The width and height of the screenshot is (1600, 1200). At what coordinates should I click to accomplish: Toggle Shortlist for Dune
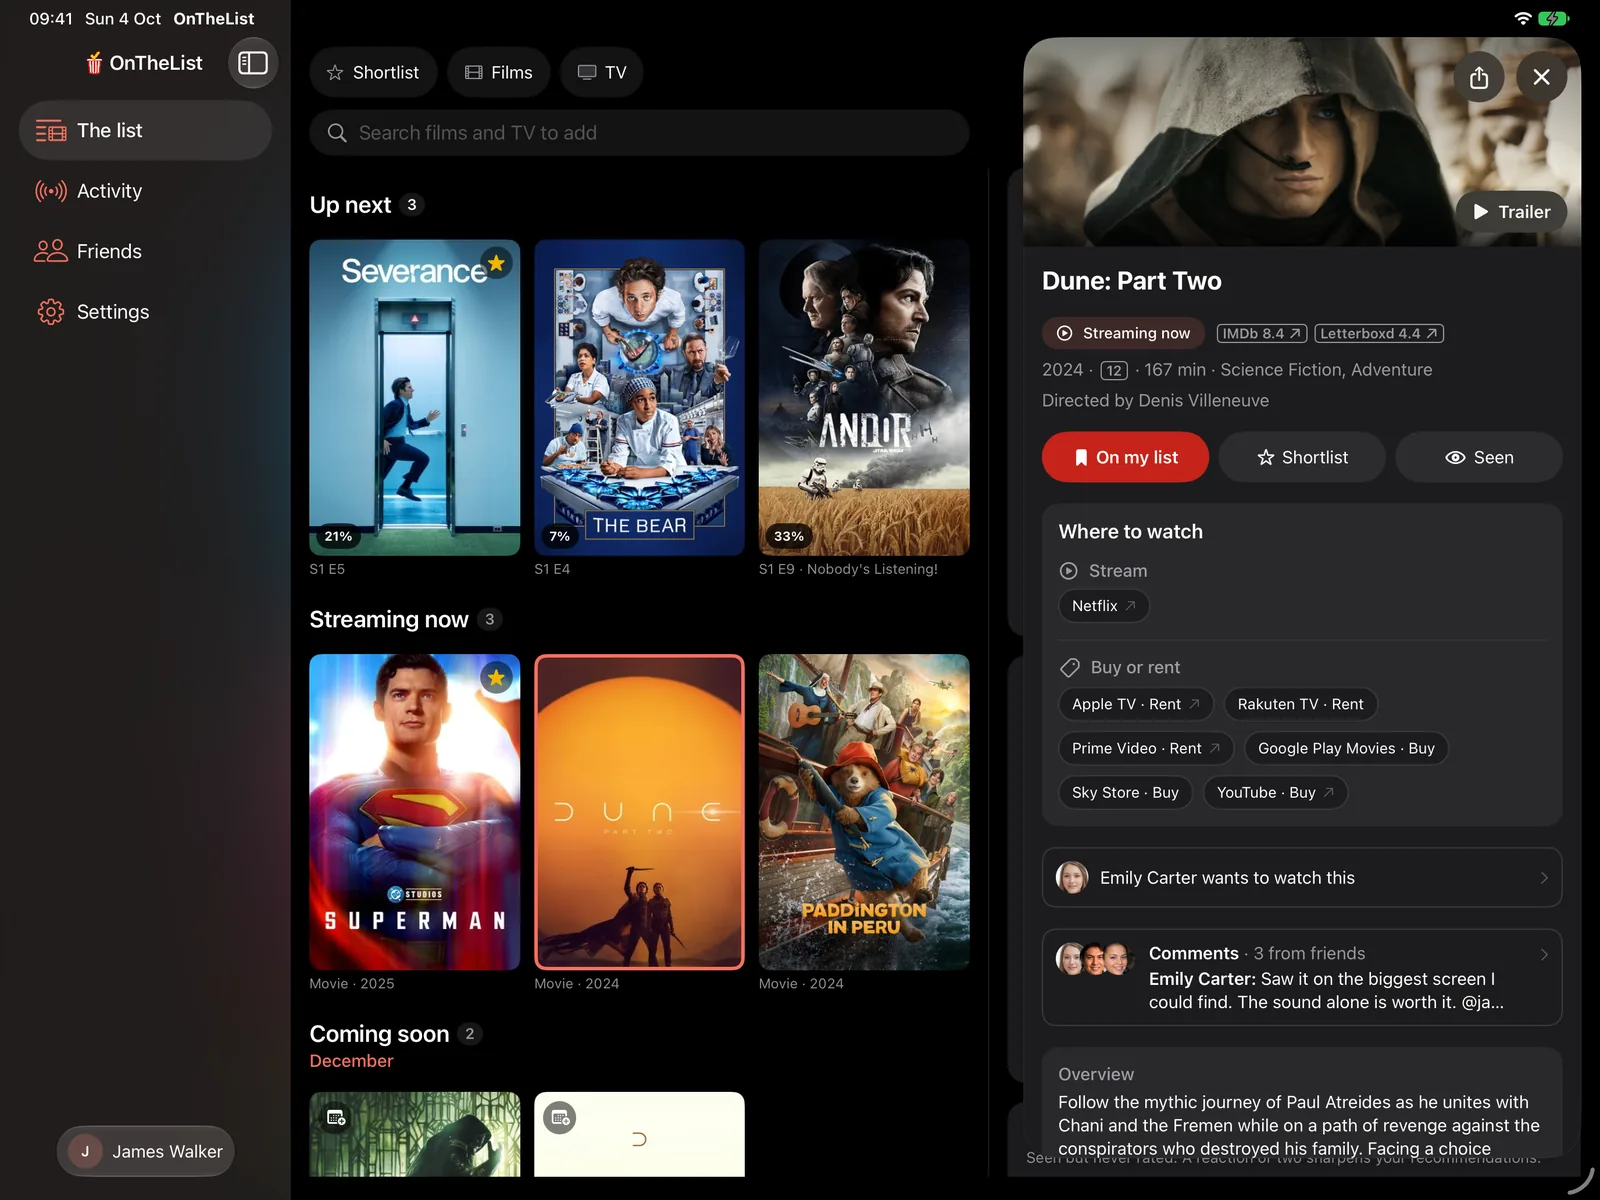(1302, 457)
